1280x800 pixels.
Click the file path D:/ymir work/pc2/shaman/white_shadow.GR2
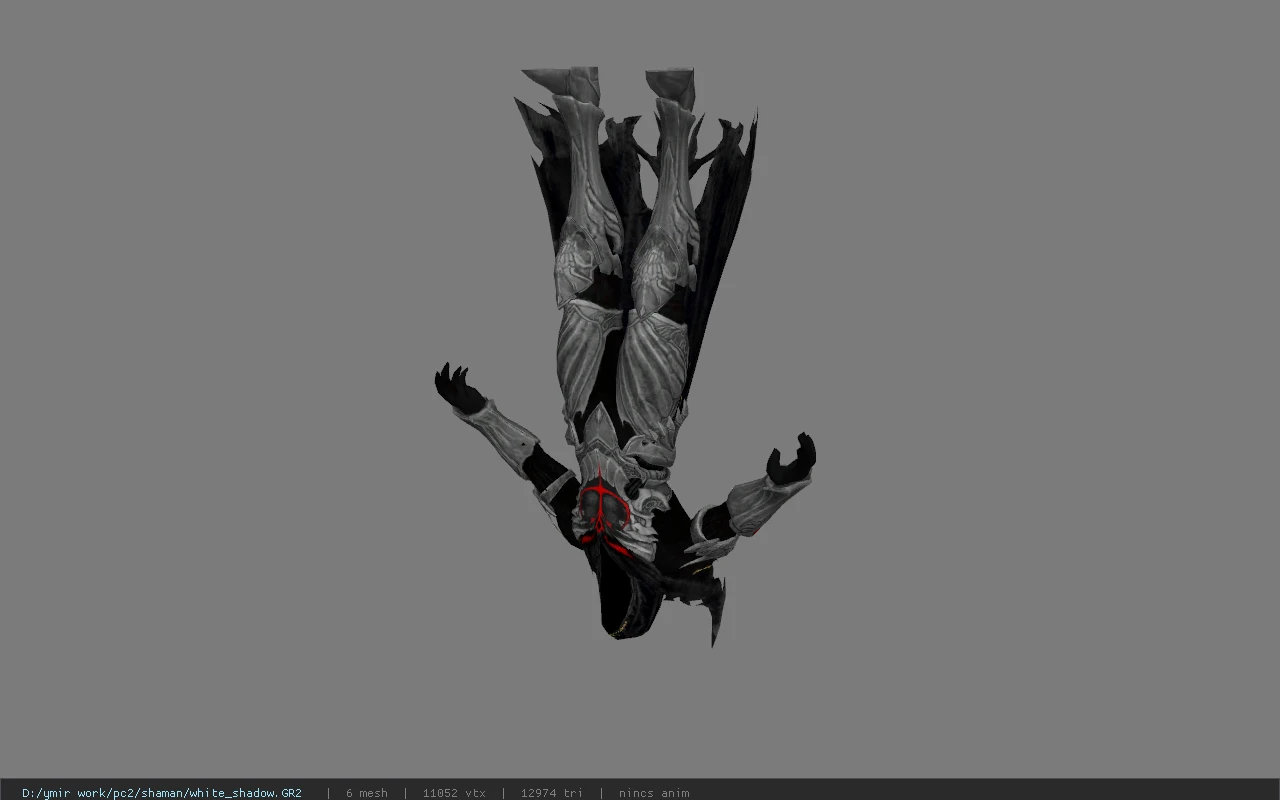[162, 793]
